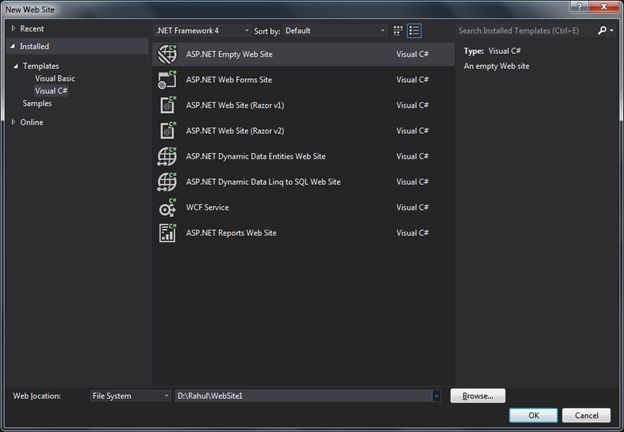
Task: Click the web location path field
Action: pyautogui.click(x=304, y=396)
